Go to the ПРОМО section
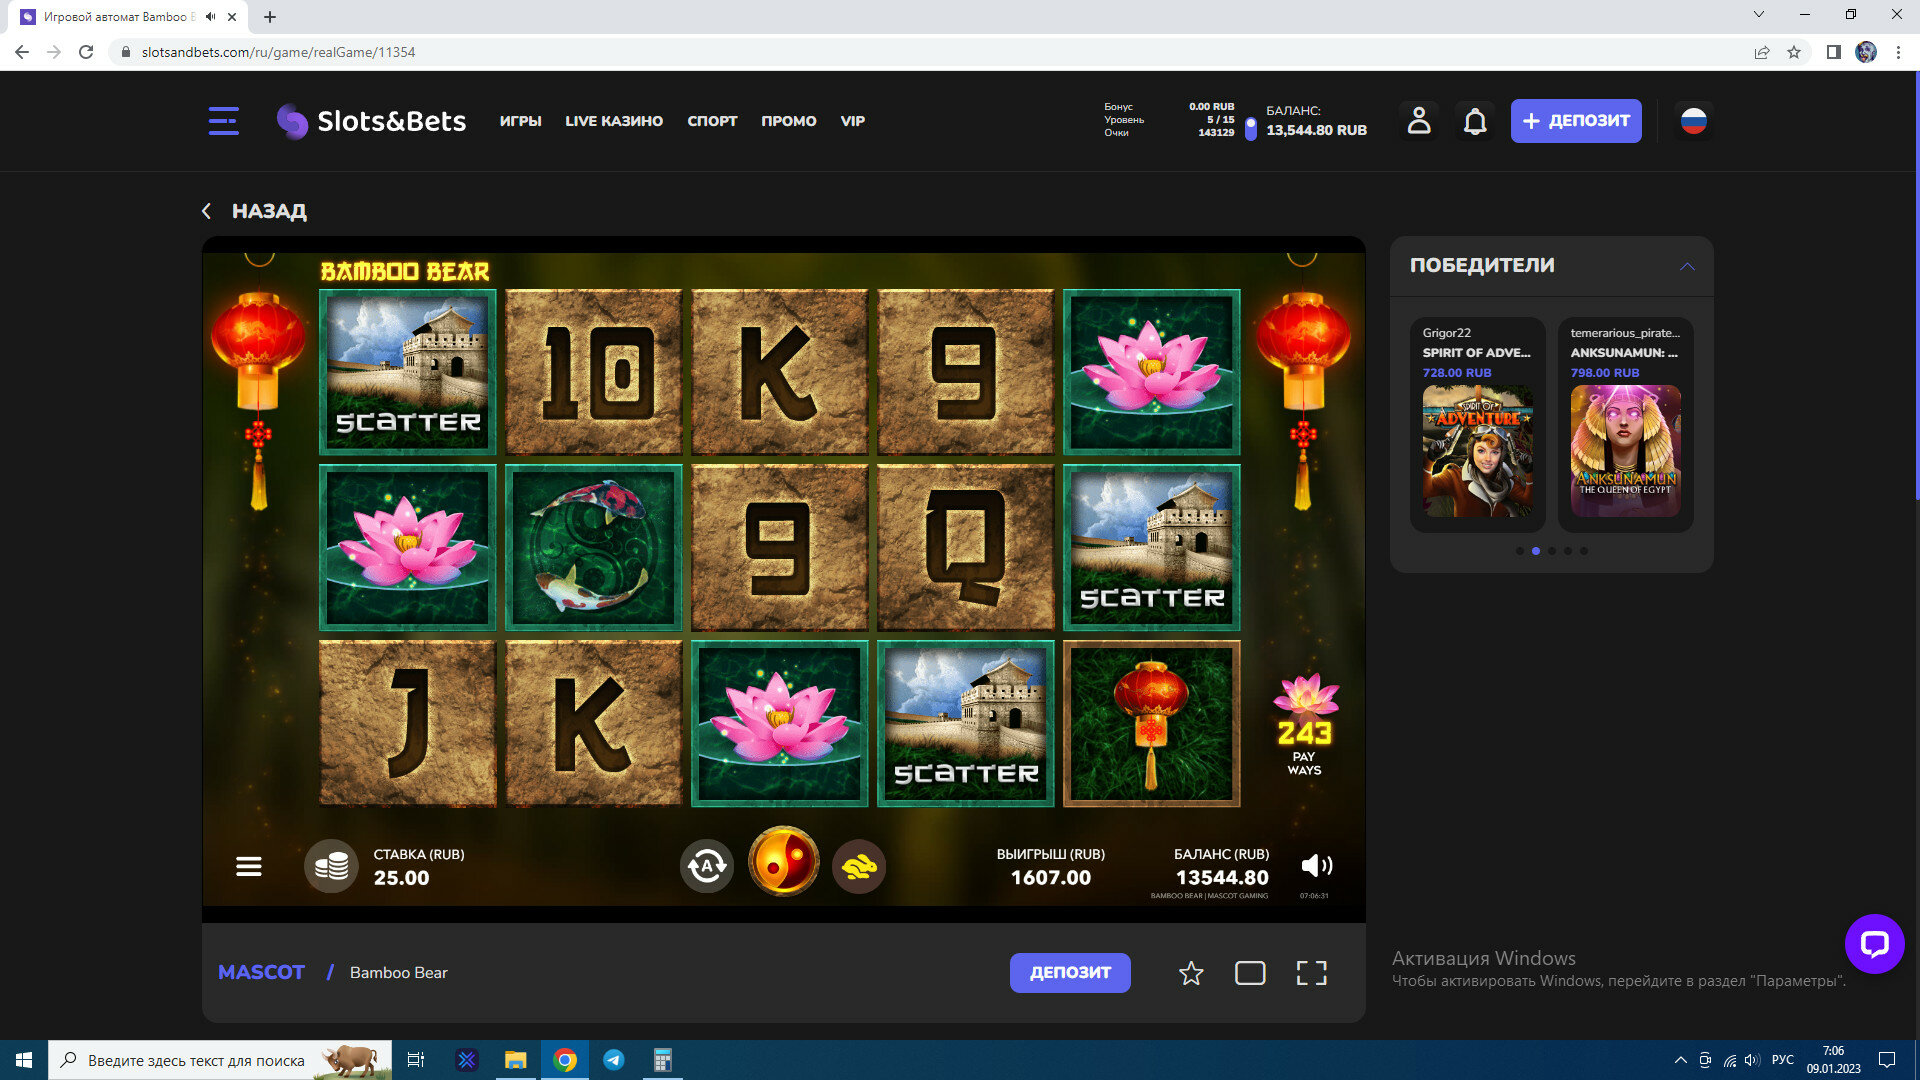The width and height of the screenshot is (1920, 1080). pyautogui.click(x=789, y=121)
